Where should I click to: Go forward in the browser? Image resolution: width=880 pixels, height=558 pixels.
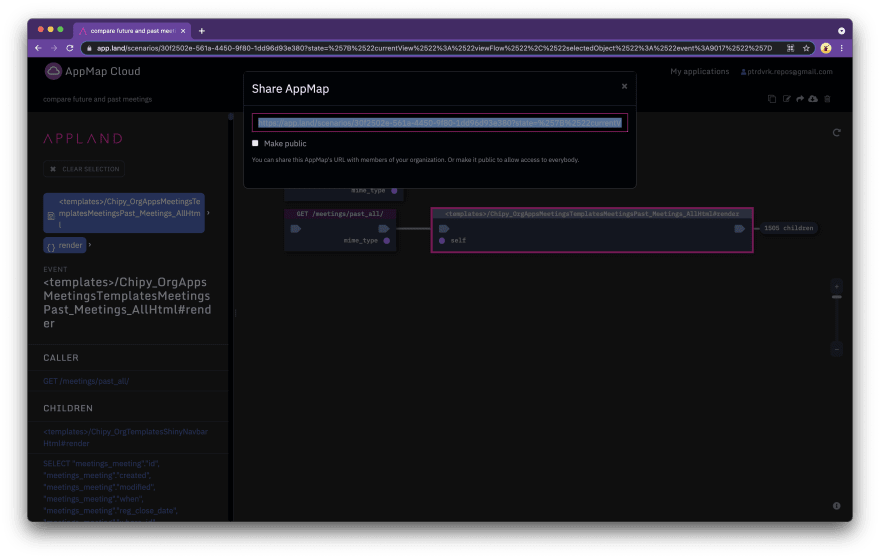coord(54,48)
